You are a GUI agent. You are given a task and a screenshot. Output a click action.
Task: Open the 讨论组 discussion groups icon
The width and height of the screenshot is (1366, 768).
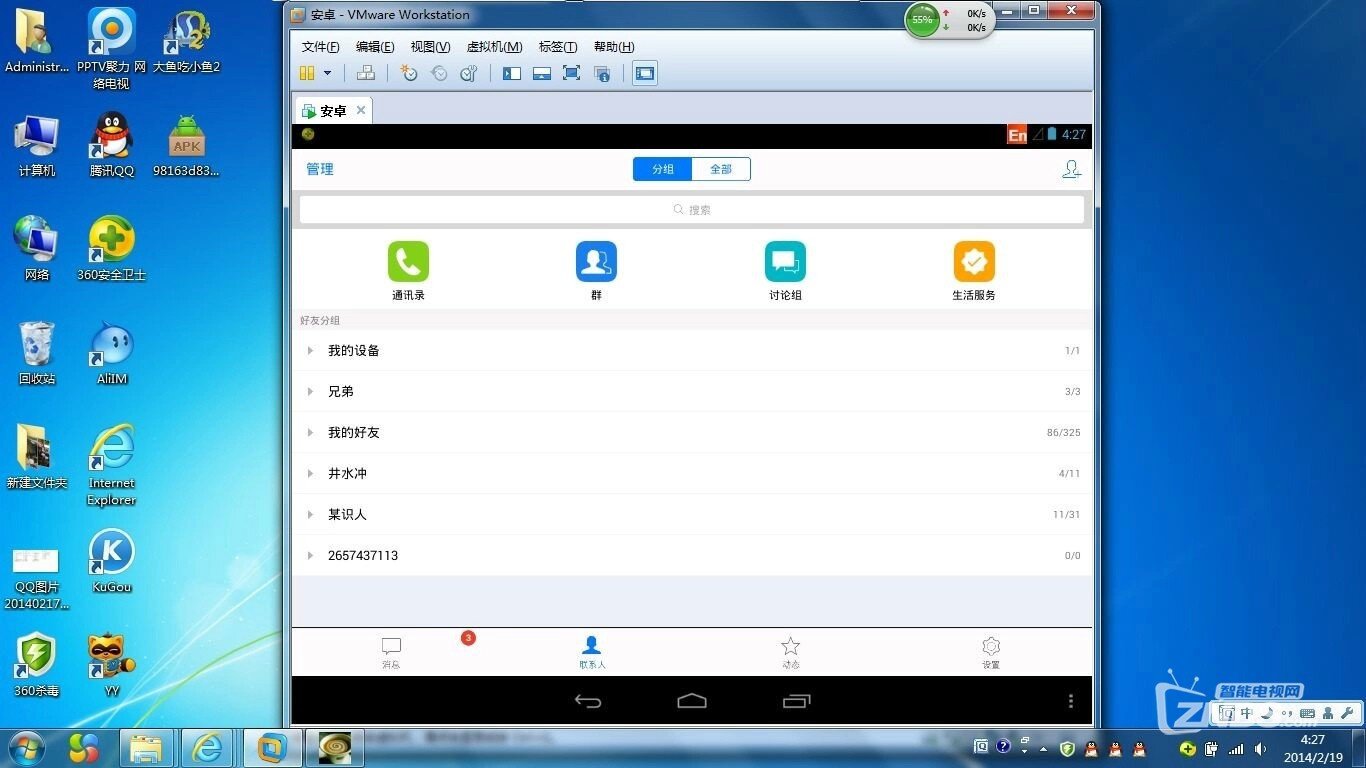[x=785, y=262]
